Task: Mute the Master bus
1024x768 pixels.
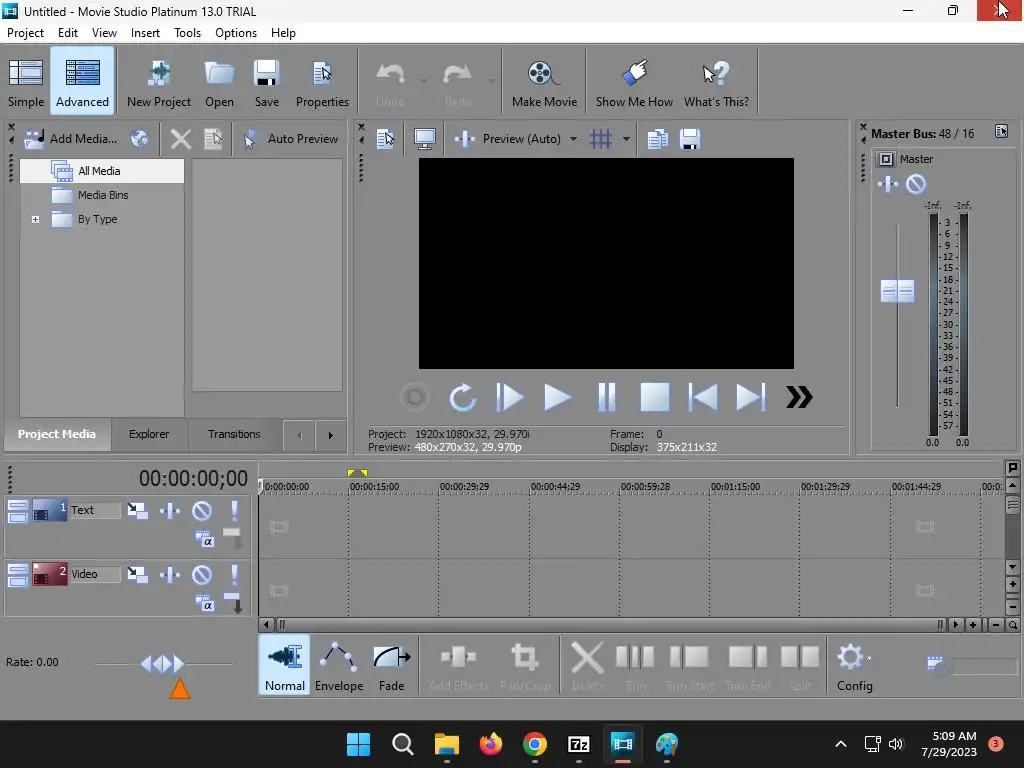Action: coord(916,184)
